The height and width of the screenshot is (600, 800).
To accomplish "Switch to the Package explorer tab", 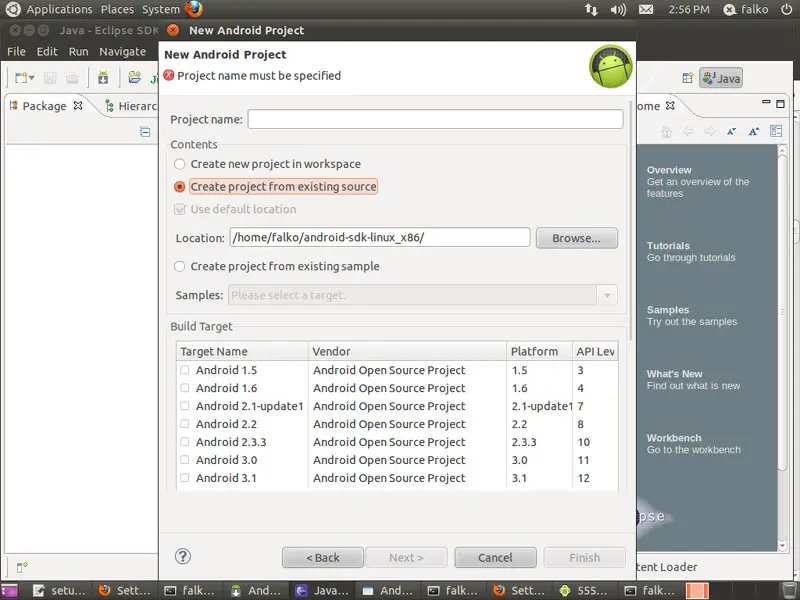I will point(44,106).
